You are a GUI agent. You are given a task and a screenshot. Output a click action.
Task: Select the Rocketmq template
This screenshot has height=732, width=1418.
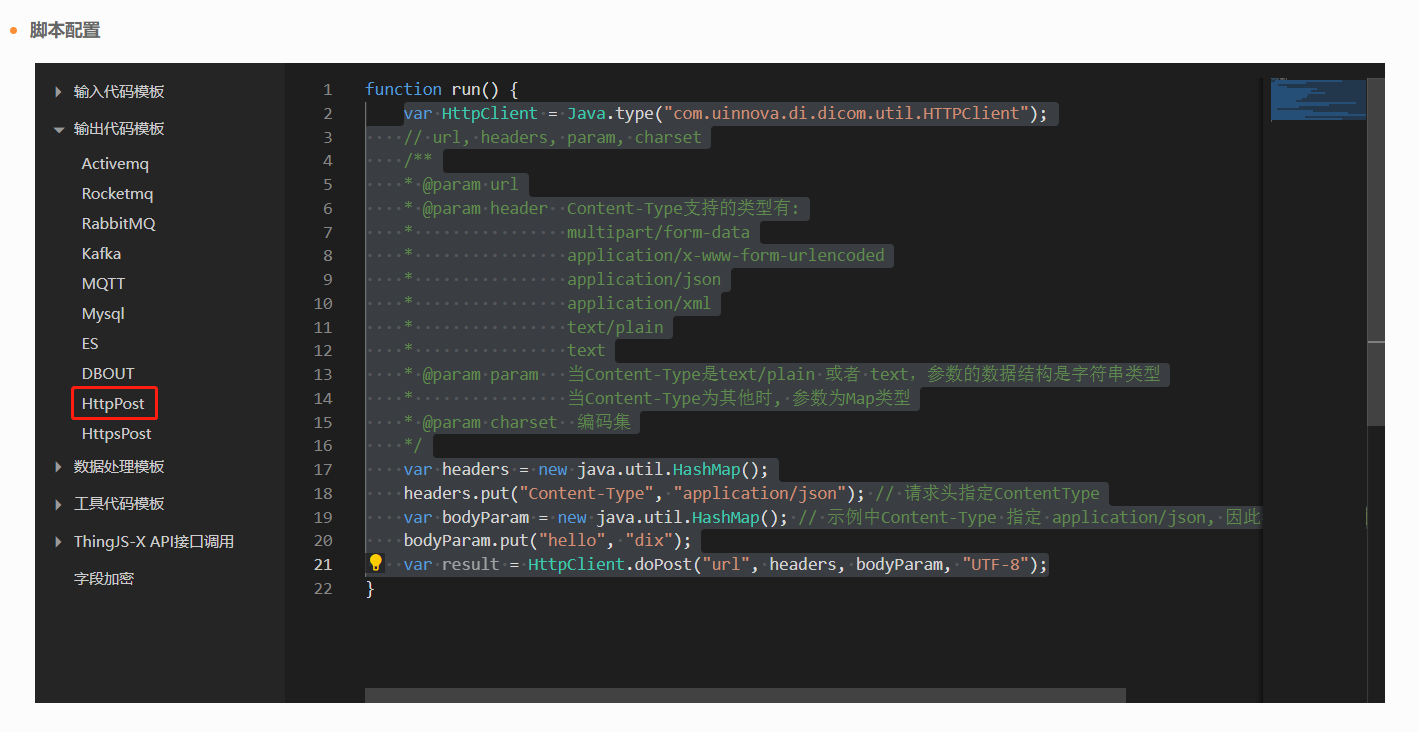[118, 194]
